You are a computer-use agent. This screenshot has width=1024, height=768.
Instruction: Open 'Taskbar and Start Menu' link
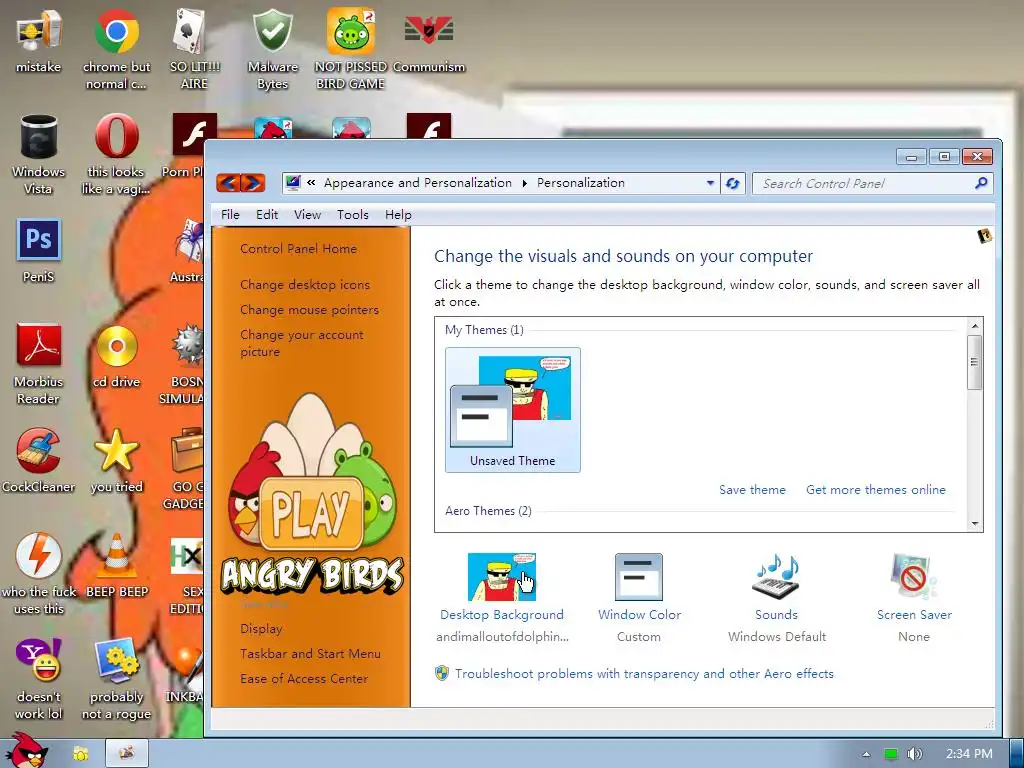point(310,654)
